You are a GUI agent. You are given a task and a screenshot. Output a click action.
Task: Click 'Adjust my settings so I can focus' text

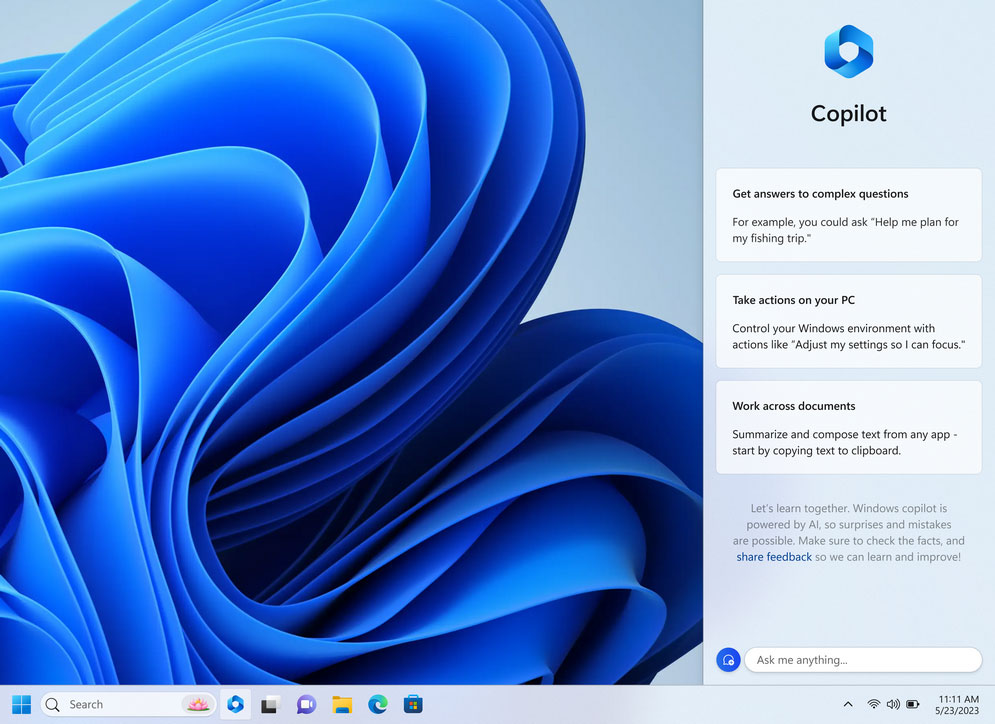(880, 345)
